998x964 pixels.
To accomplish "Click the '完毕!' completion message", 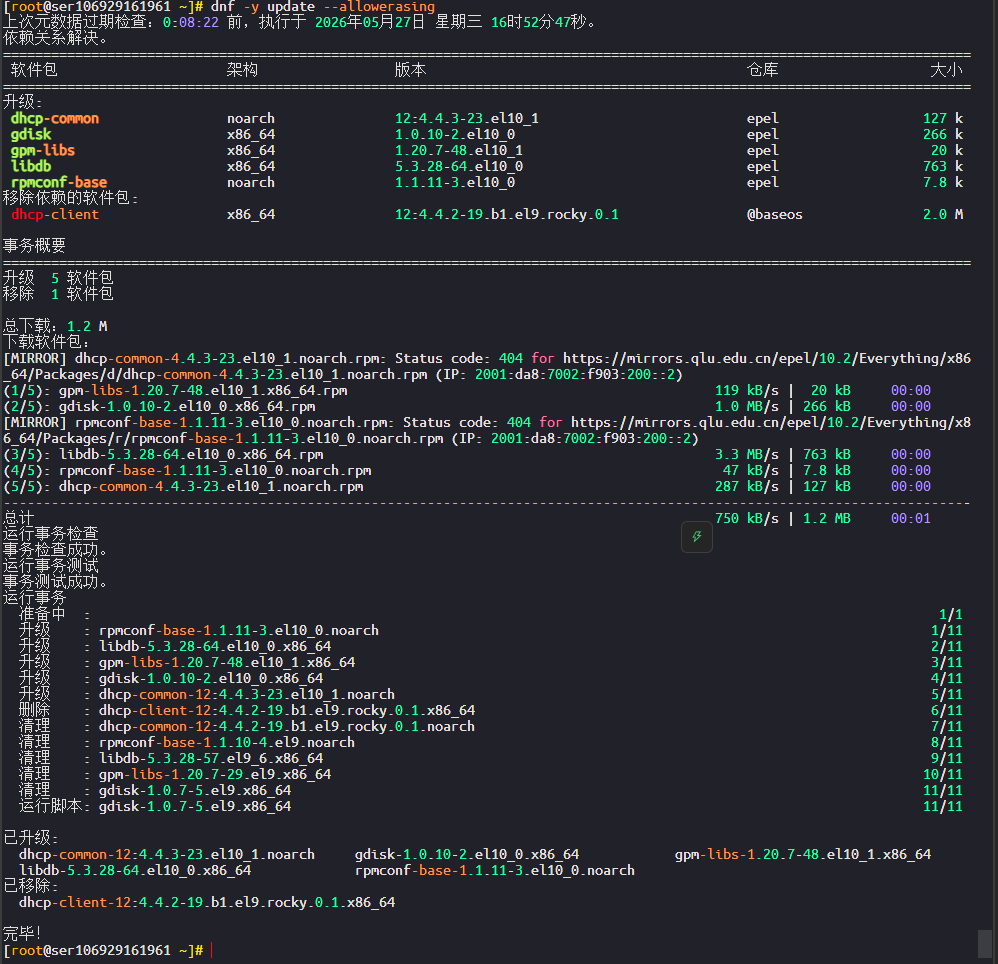I will tap(22, 934).
